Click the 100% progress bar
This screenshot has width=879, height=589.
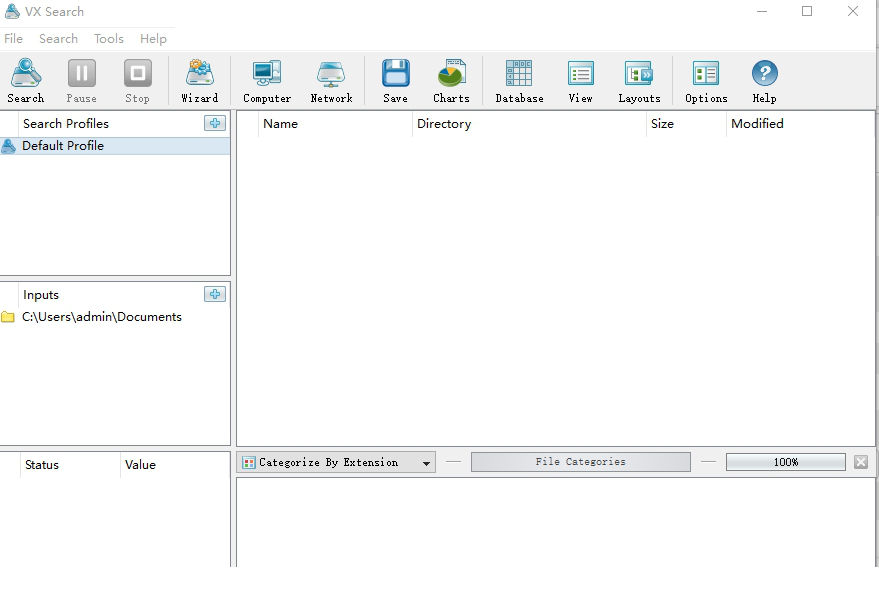[x=785, y=462]
